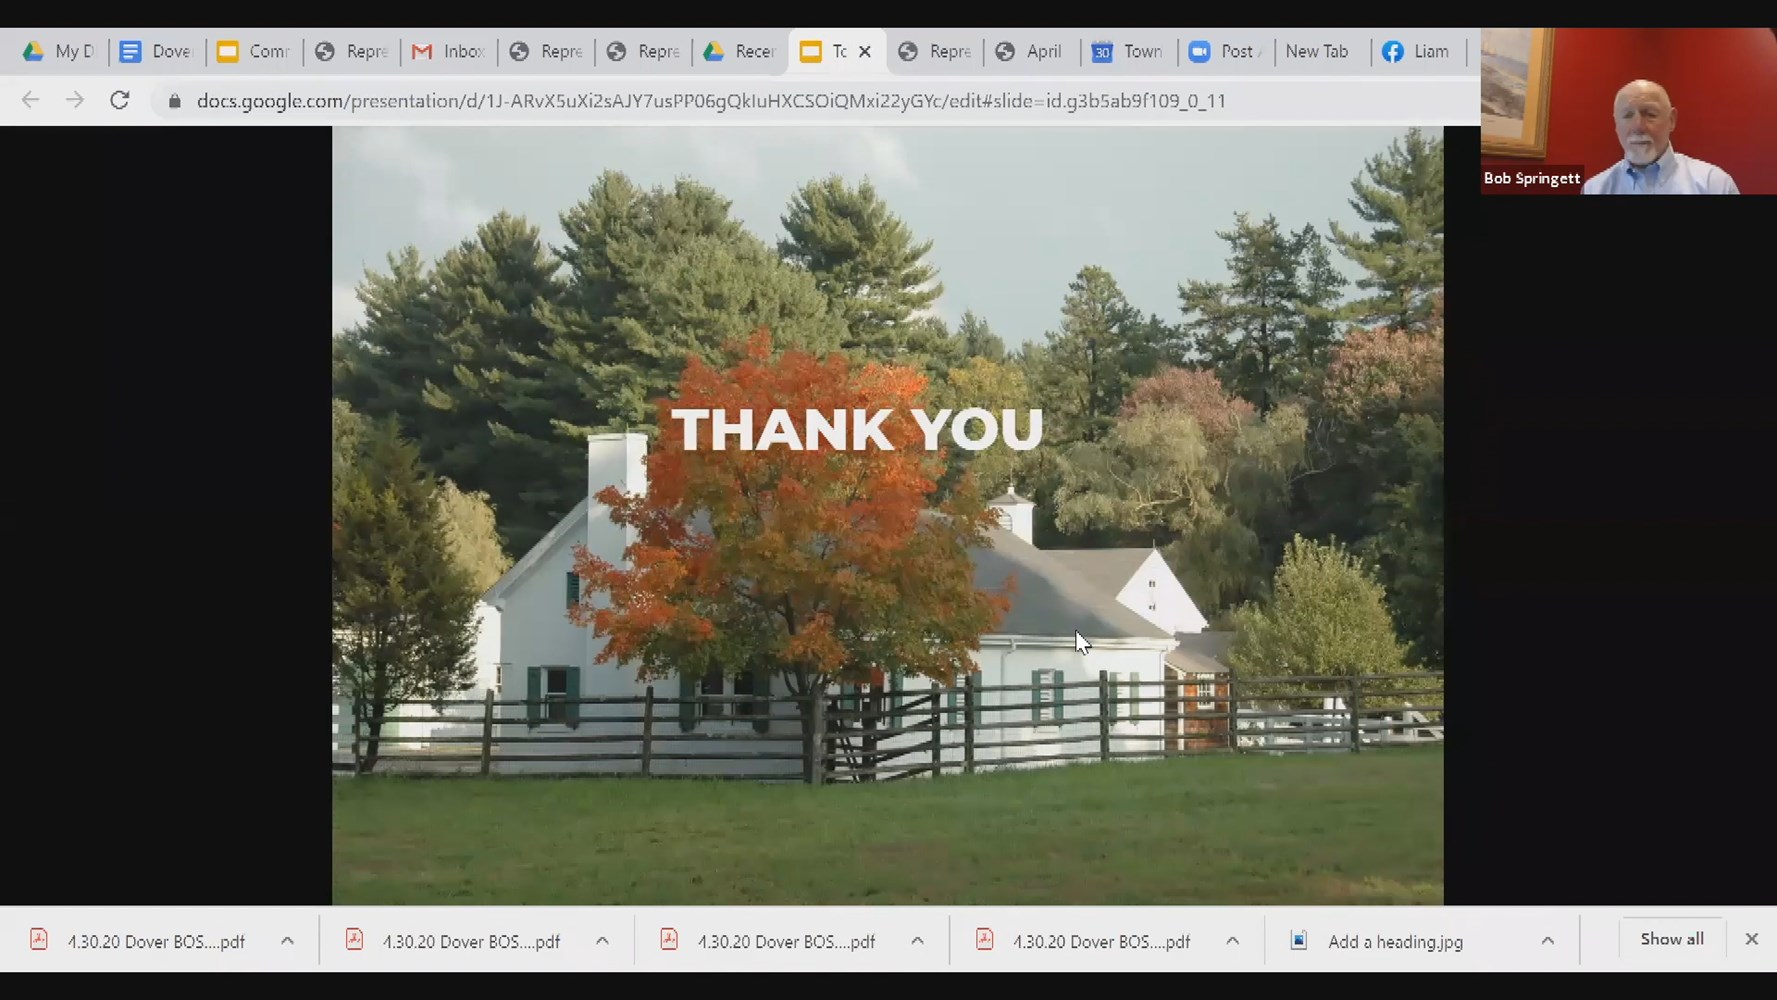Viewport: 1777px width, 1000px height.
Task: Expand options for first Dover BOS pdf
Action: [287, 941]
